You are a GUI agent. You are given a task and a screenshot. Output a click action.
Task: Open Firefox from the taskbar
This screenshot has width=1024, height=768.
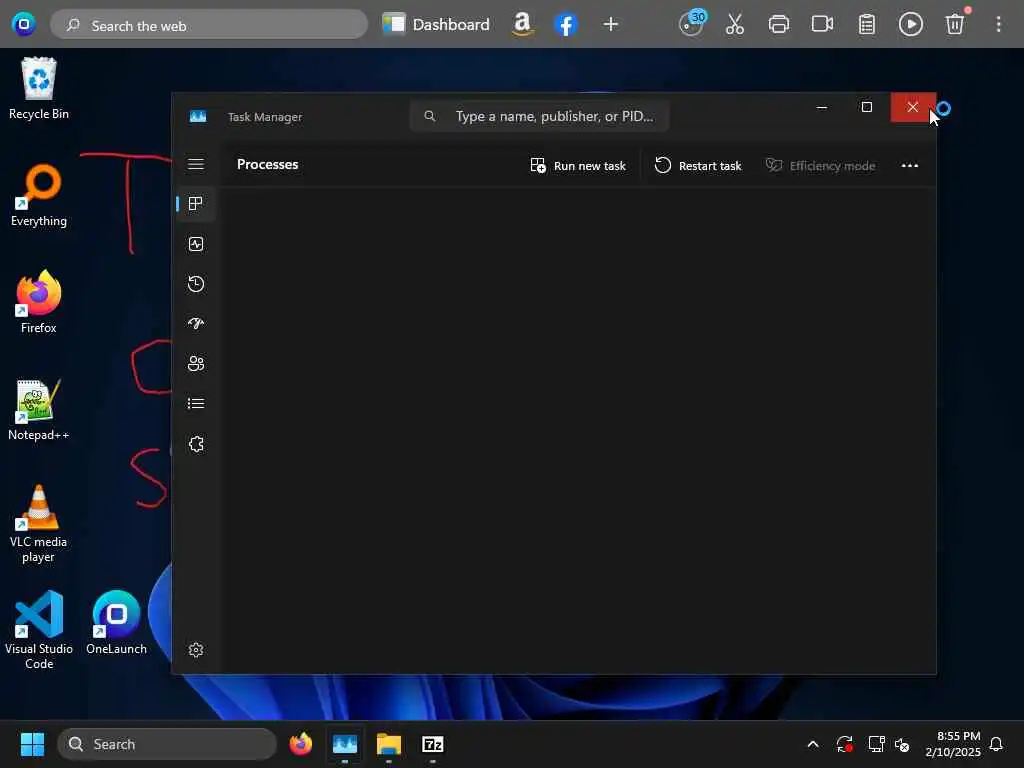pyautogui.click(x=301, y=744)
